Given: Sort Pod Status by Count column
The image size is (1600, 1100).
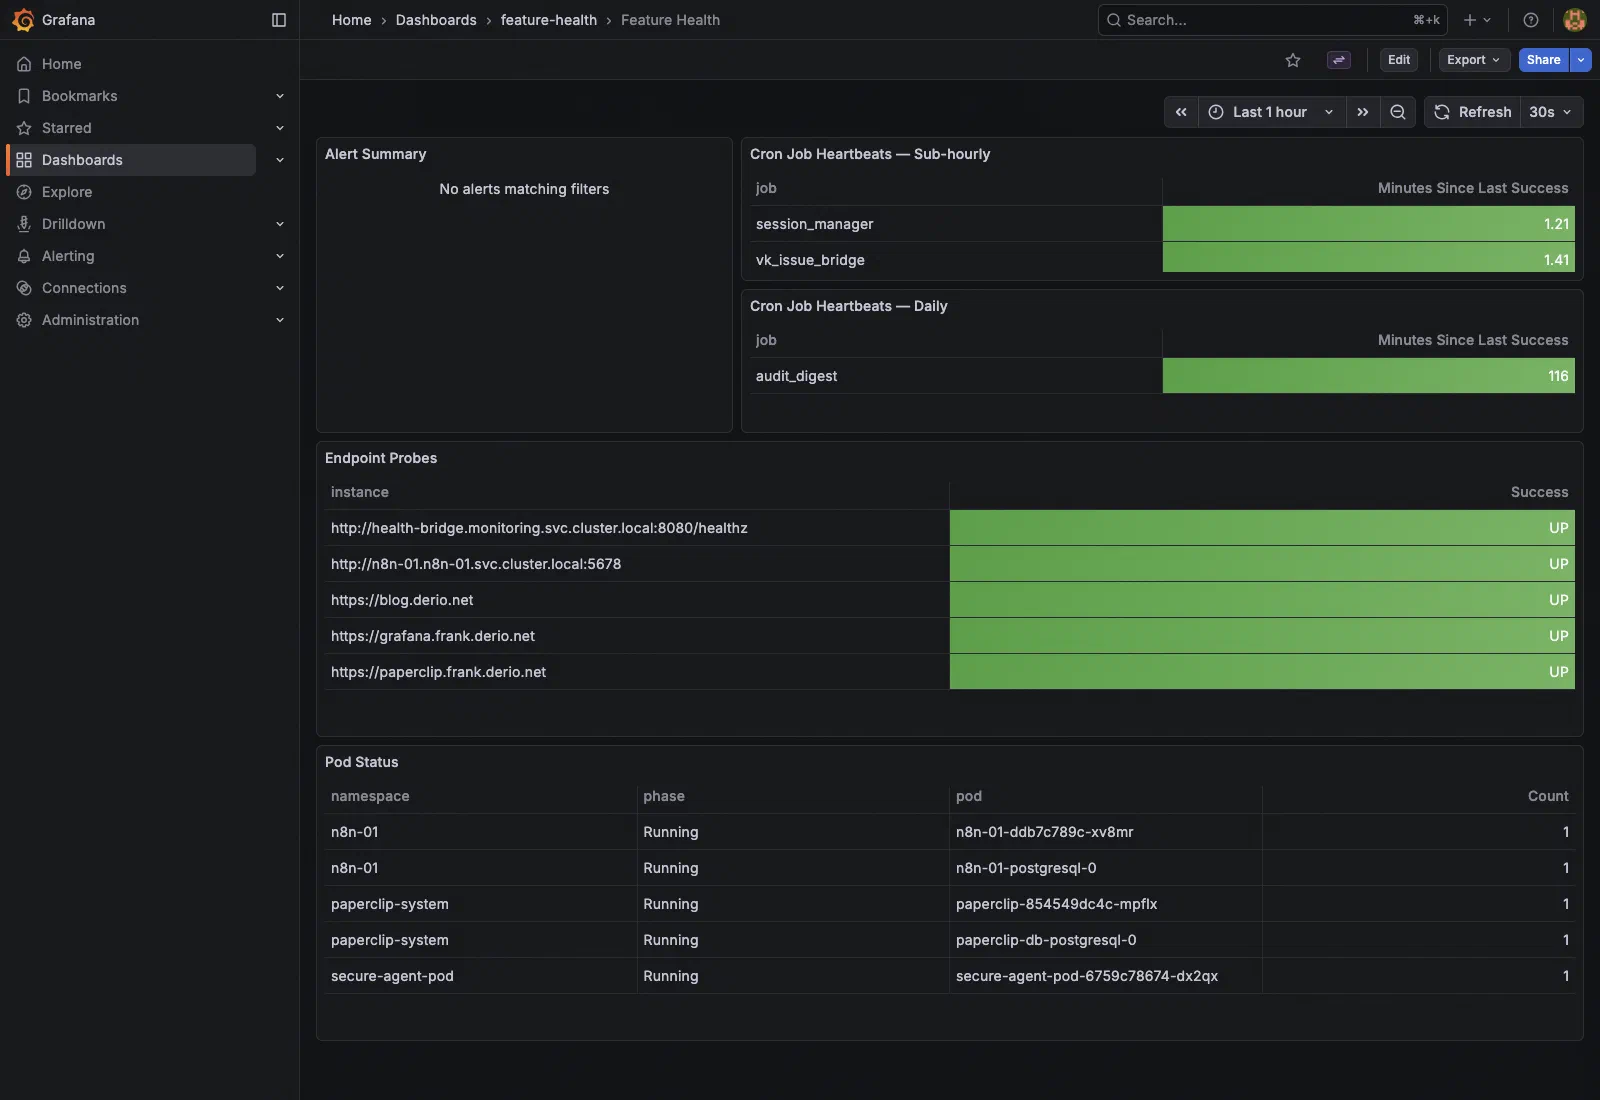Looking at the screenshot, I should tap(1548, 796).
